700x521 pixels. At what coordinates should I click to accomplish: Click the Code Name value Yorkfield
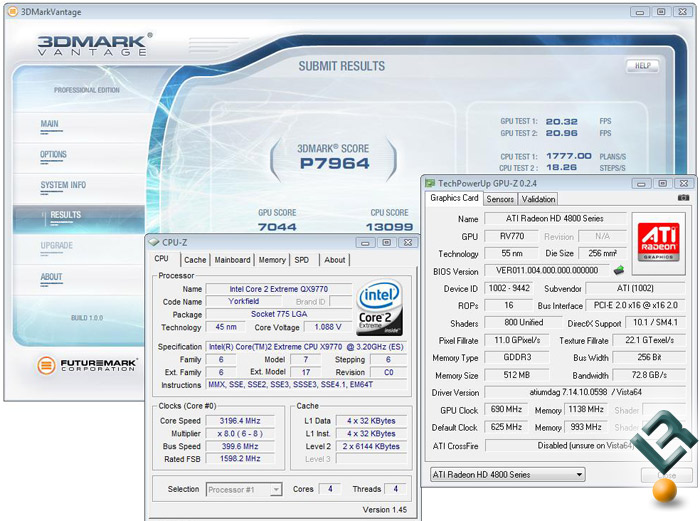click(244, 302)
